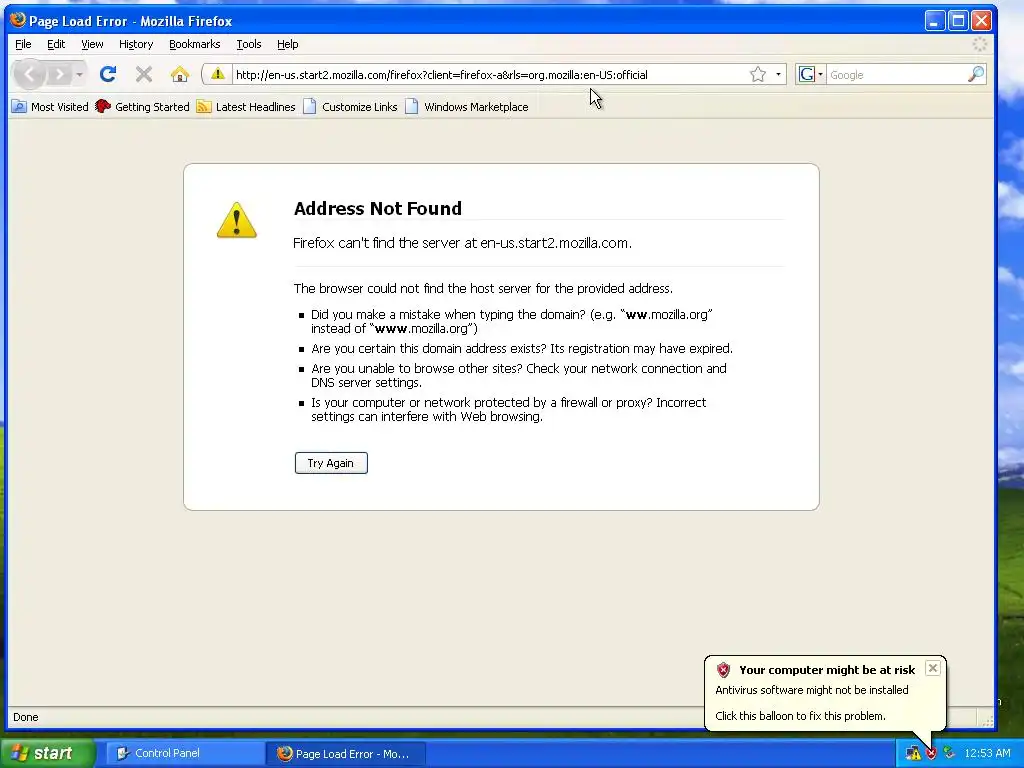Maximize the Firefox window
This screenshot has height=768, width=1024.
point(958,21)
